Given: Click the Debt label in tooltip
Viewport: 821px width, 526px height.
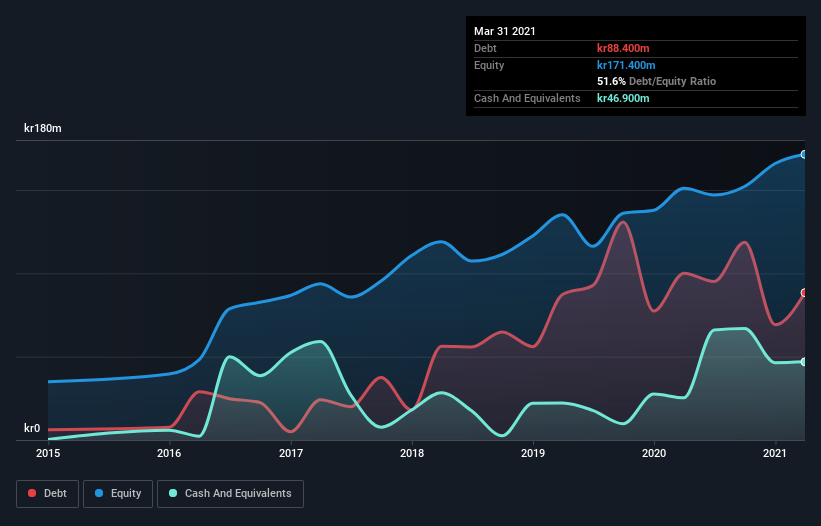Looking at the screenshot, I should (x=485, y=48).
